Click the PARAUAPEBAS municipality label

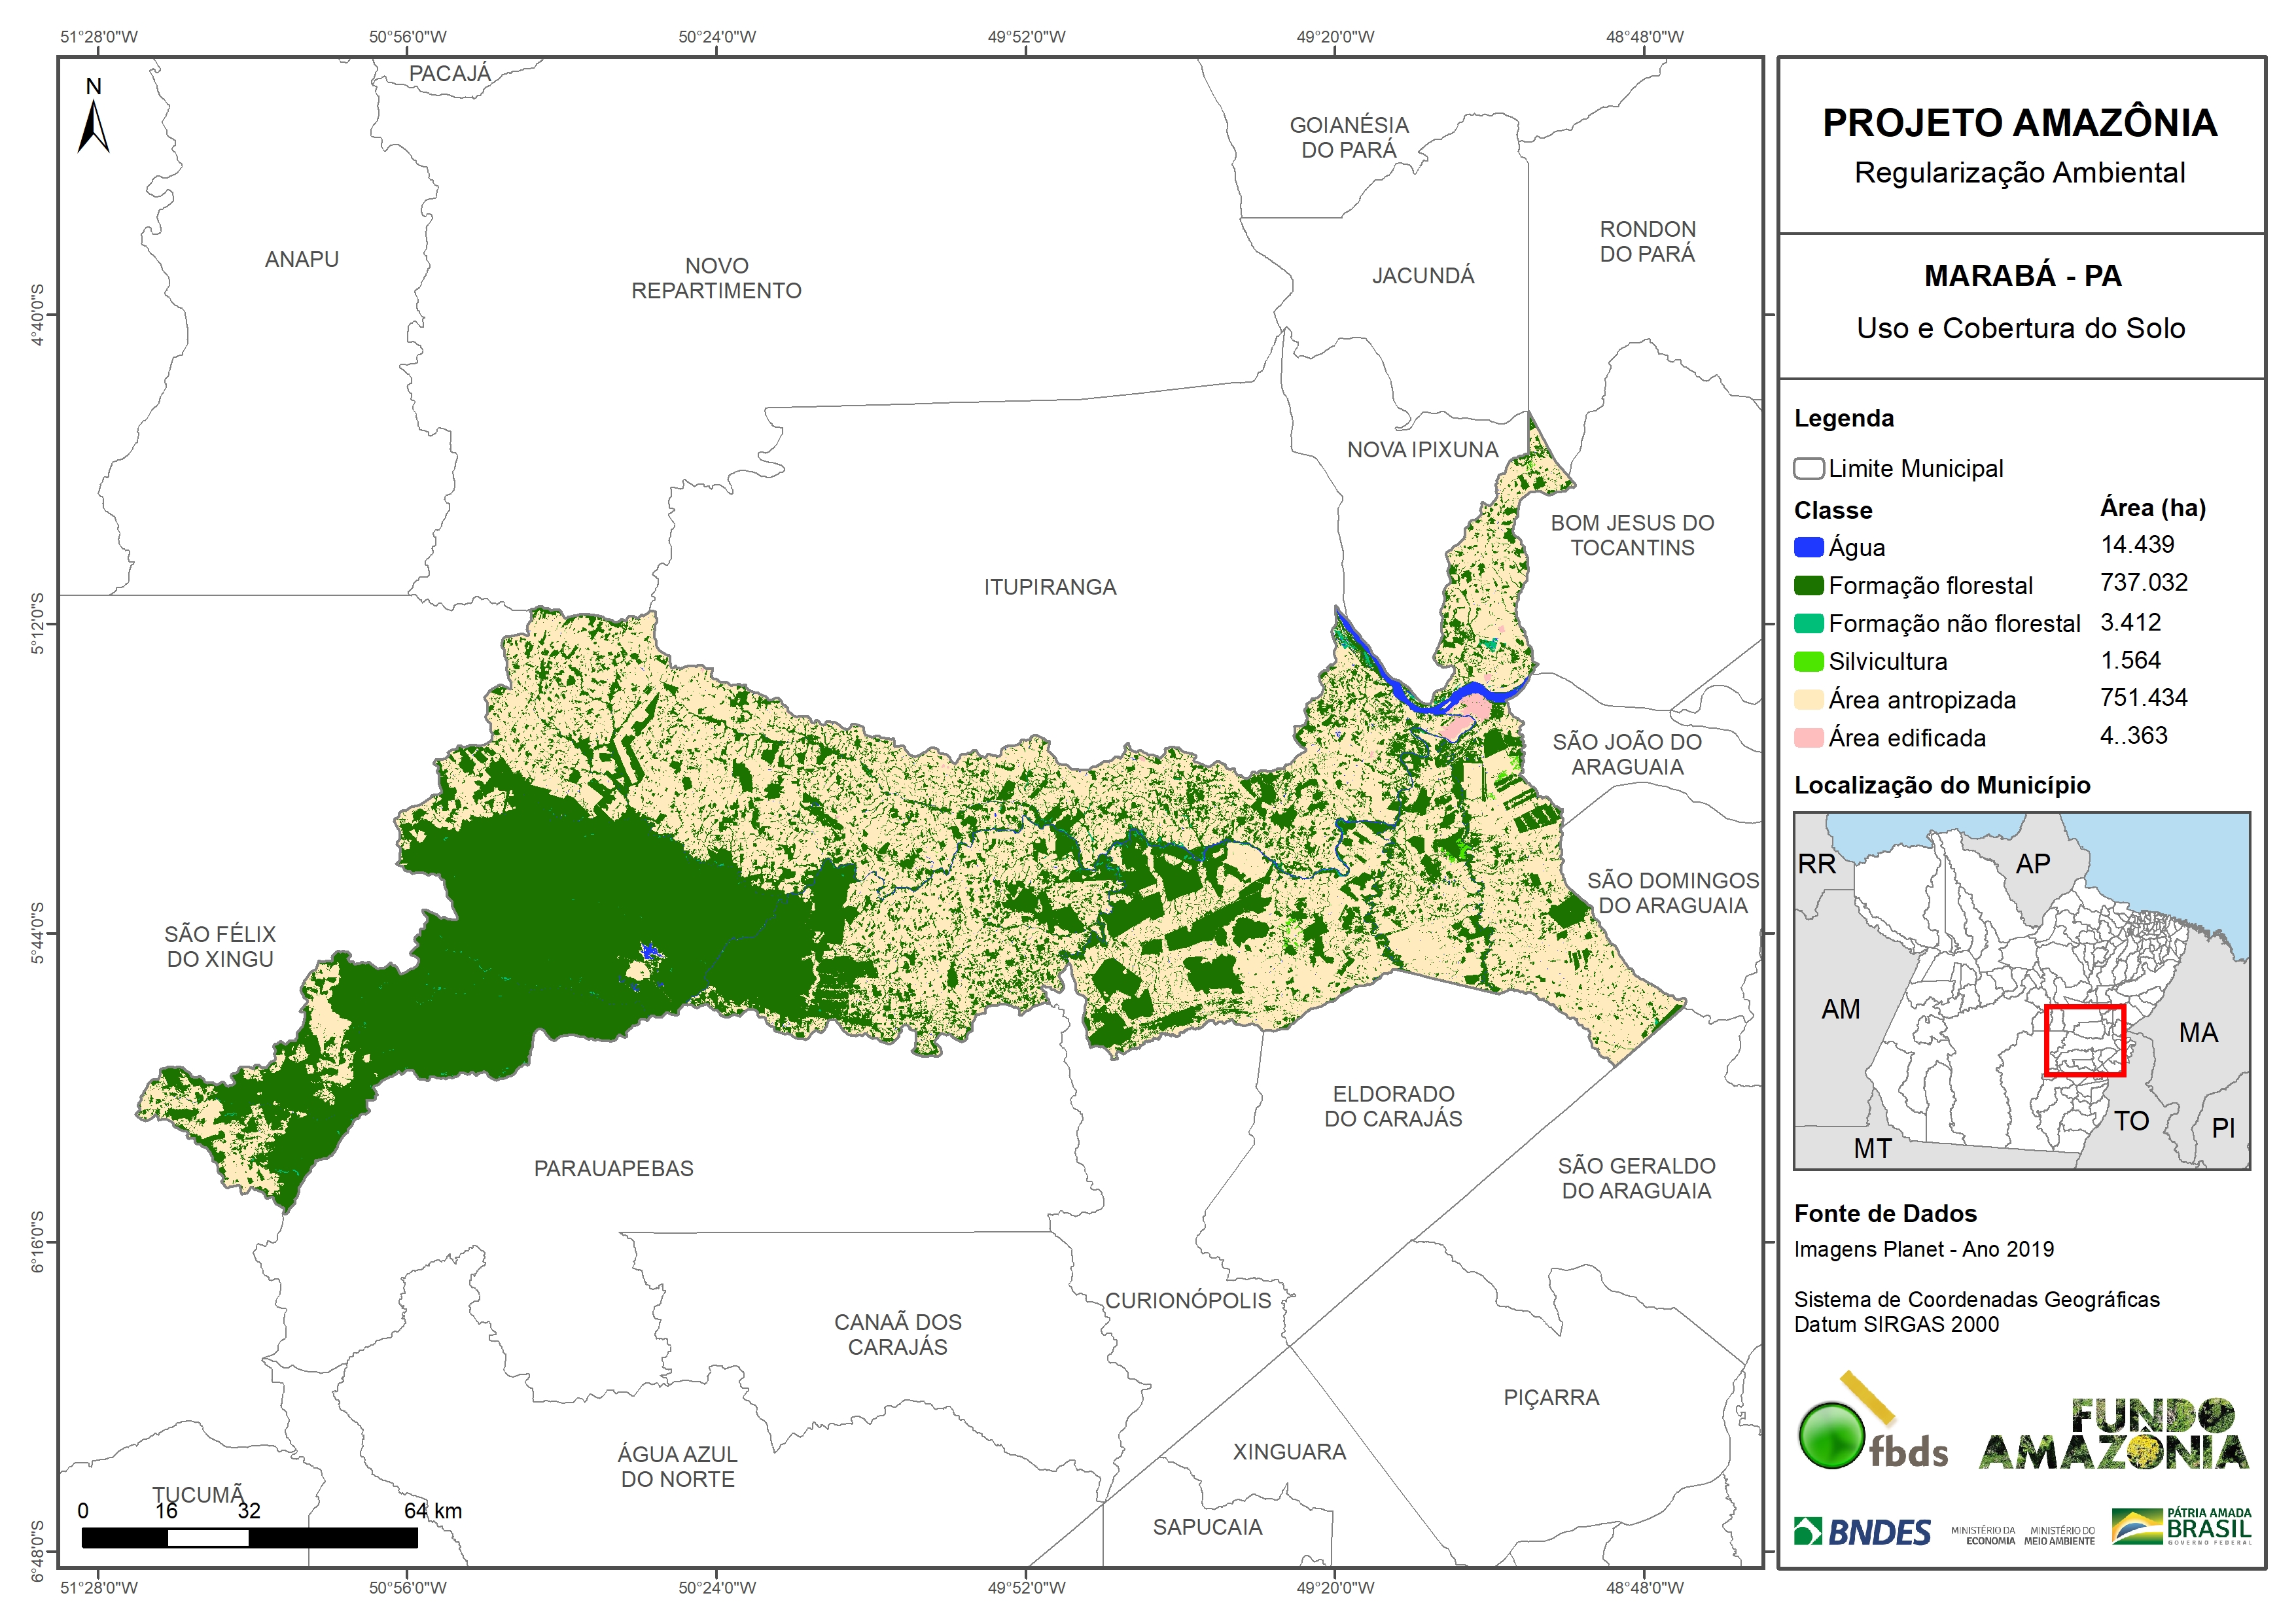613,1168
